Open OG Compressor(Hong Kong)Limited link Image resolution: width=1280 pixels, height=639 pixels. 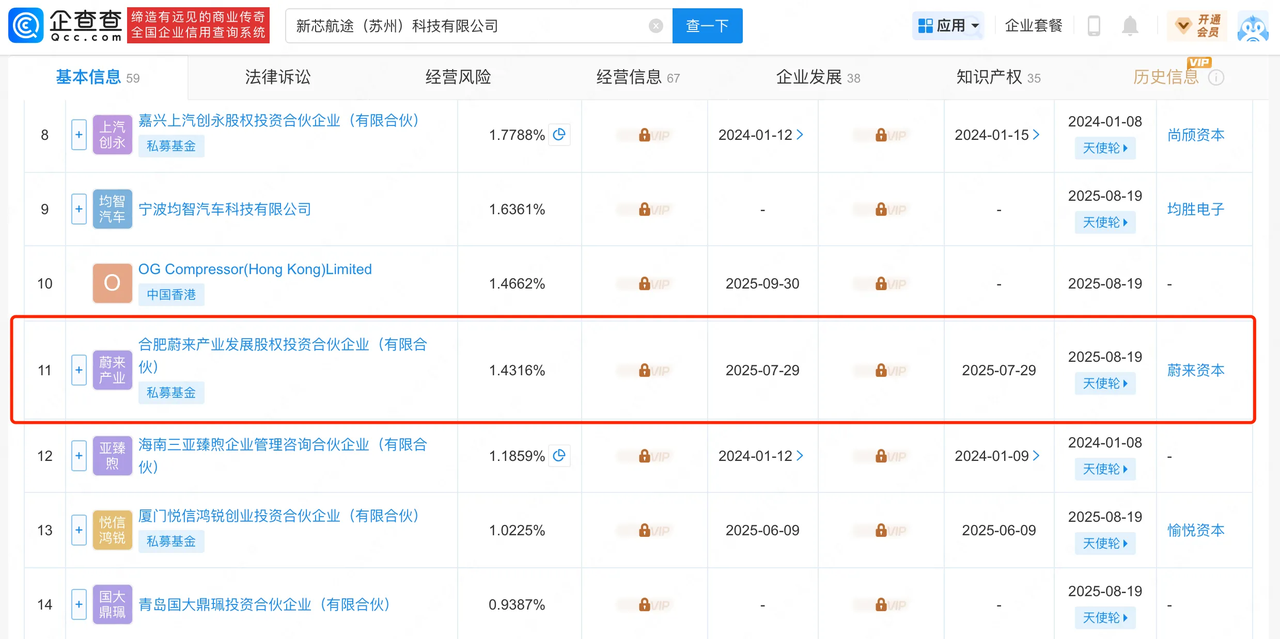pos(255,269)
